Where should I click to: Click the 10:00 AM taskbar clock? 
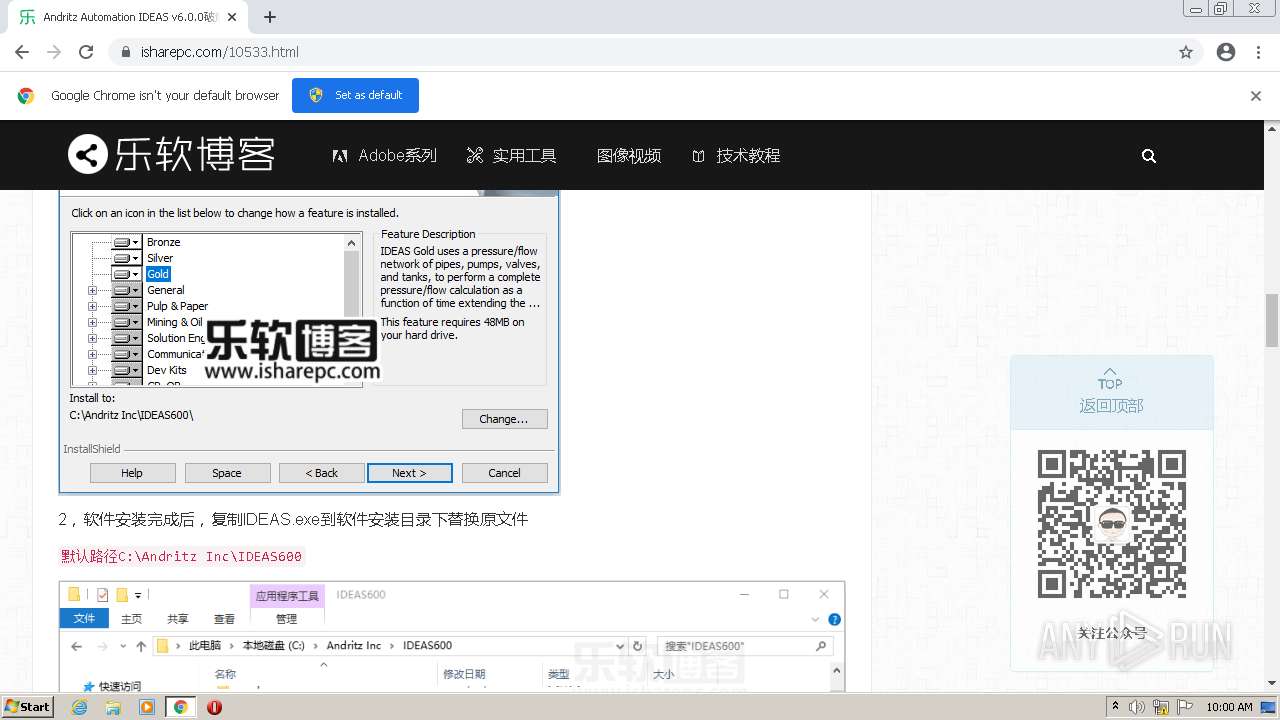tap(1229, 707)
